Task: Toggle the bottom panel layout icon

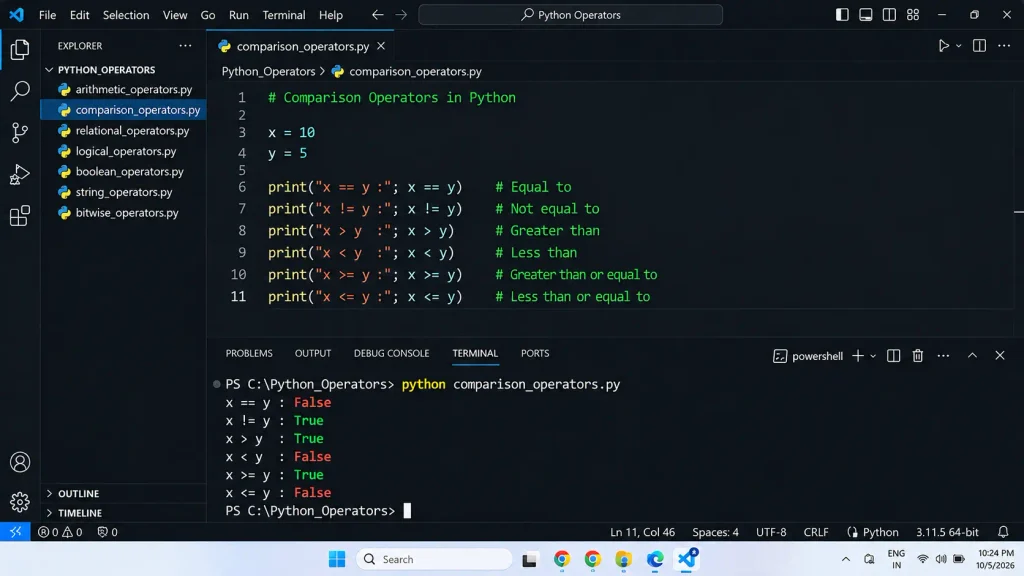Action: pos(865,14)
